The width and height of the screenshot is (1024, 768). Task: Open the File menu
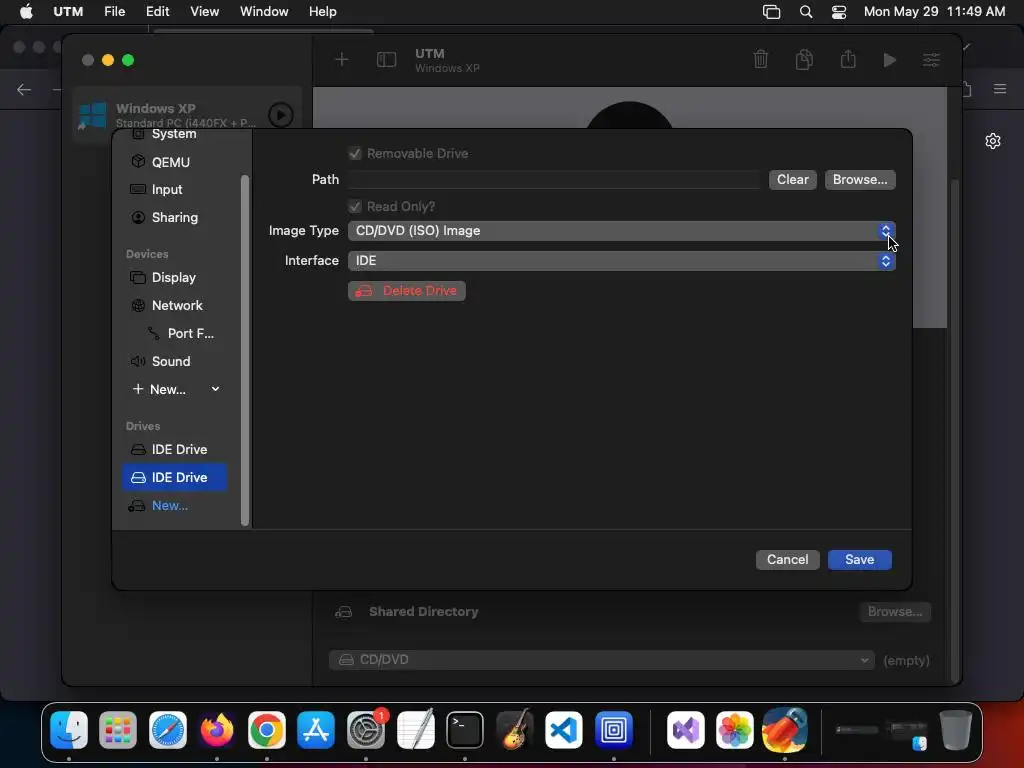click(114, 12)
